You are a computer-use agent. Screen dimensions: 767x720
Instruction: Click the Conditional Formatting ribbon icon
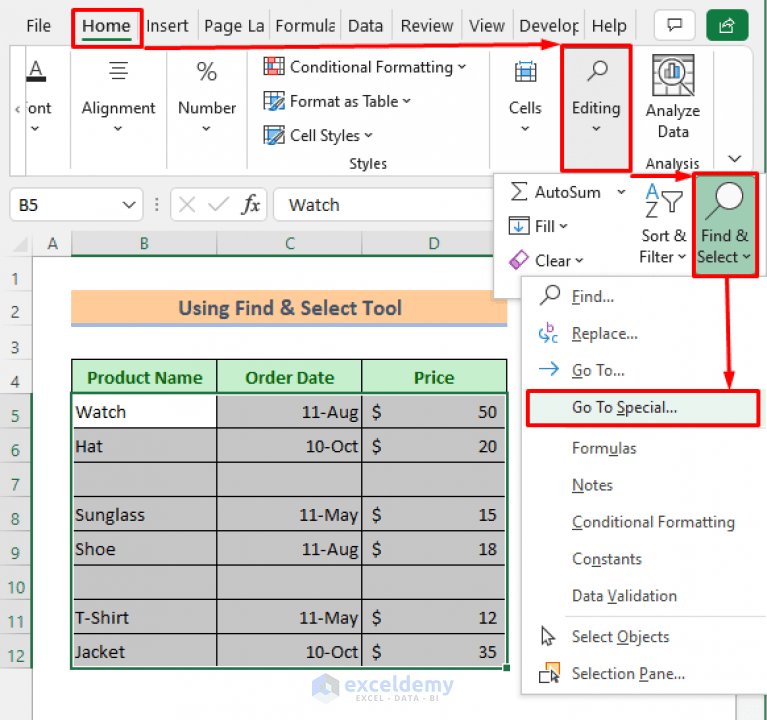[x=274, y=66]
